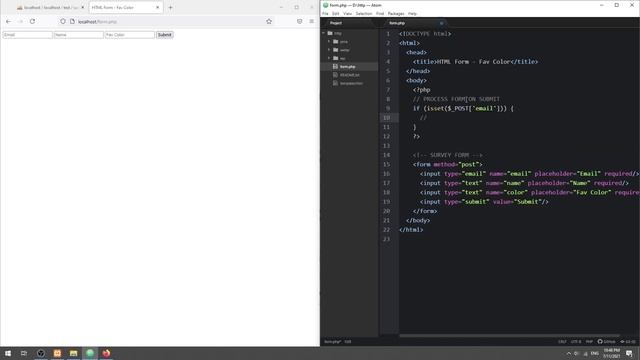Go back in the Firefox browser
This screenshot has height=360, width=640.
(x=9, y=21)
